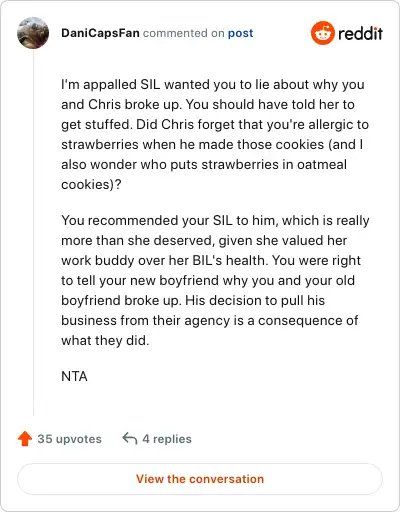This screenshot has width=400, height=512.
Task: Collapse the comment via its vertical thread line
Action: (33, 232)
